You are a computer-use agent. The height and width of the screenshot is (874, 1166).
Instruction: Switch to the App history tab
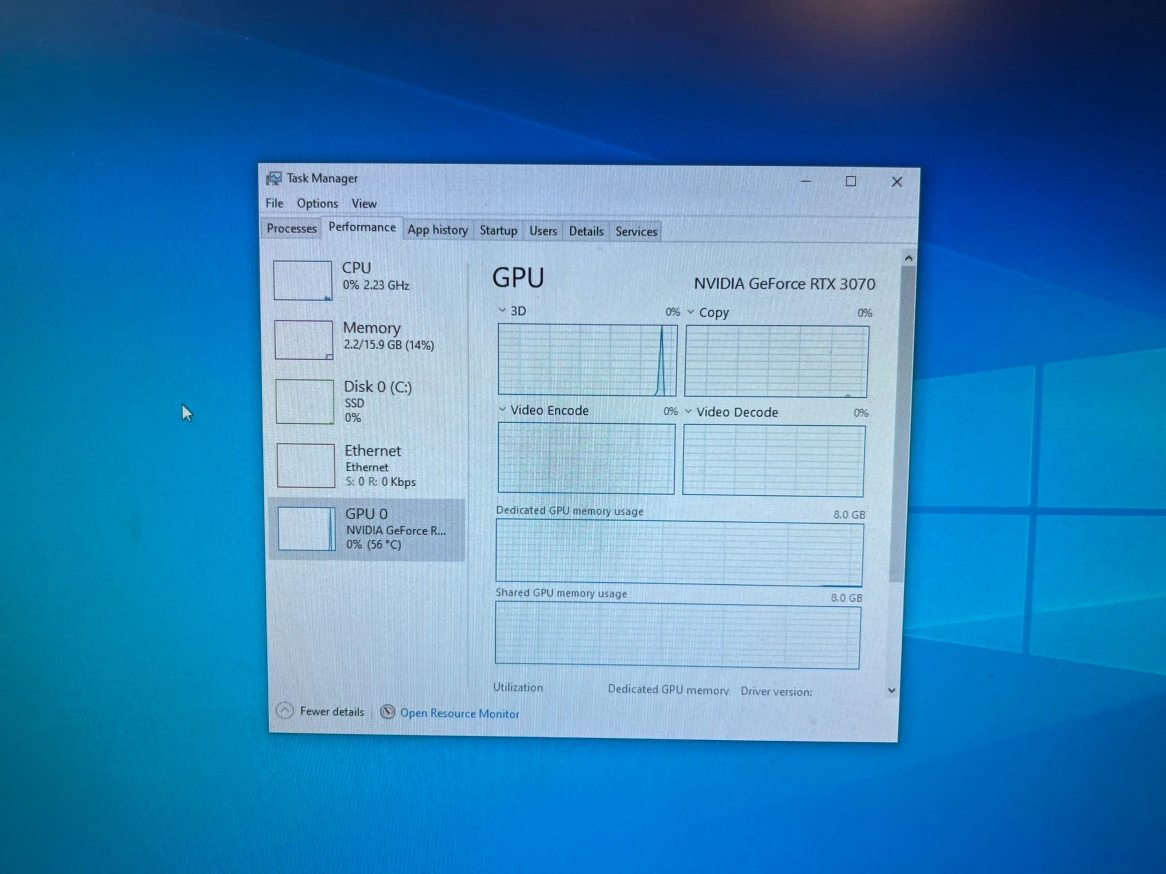(x=438, y=231)
